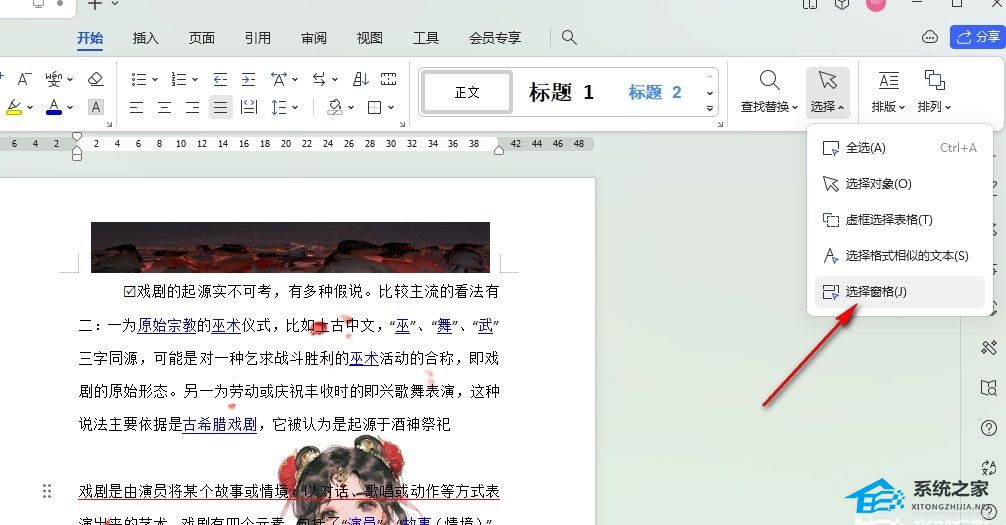Open the highlight color dropdown arrow

30,108
